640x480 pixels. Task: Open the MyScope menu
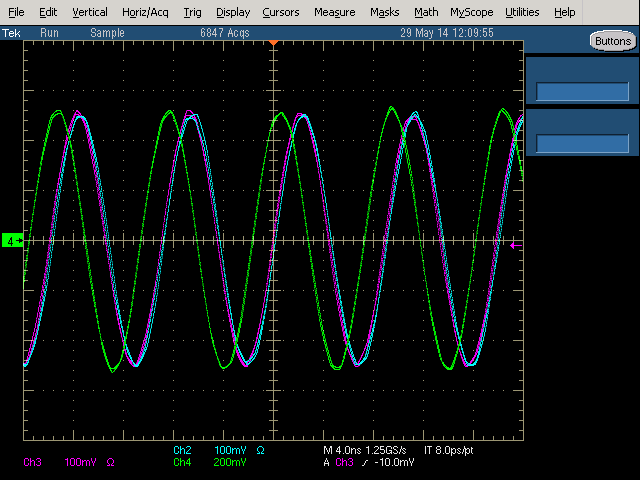point(471,12)
